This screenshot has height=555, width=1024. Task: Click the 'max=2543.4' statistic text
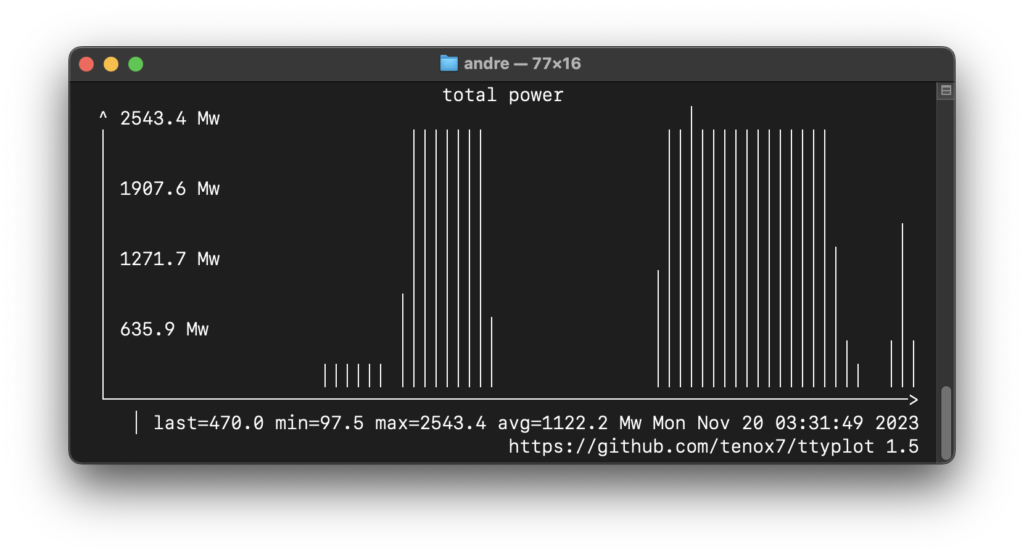(x=430, y=423)
